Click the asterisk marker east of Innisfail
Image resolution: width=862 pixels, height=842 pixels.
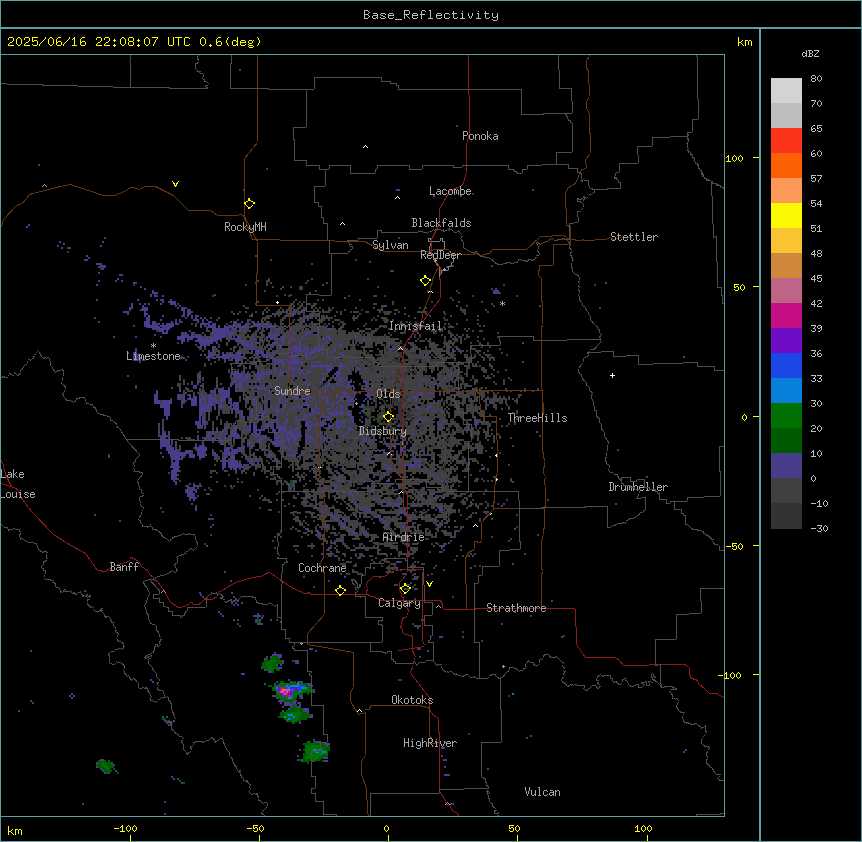(x=502, y=303)
